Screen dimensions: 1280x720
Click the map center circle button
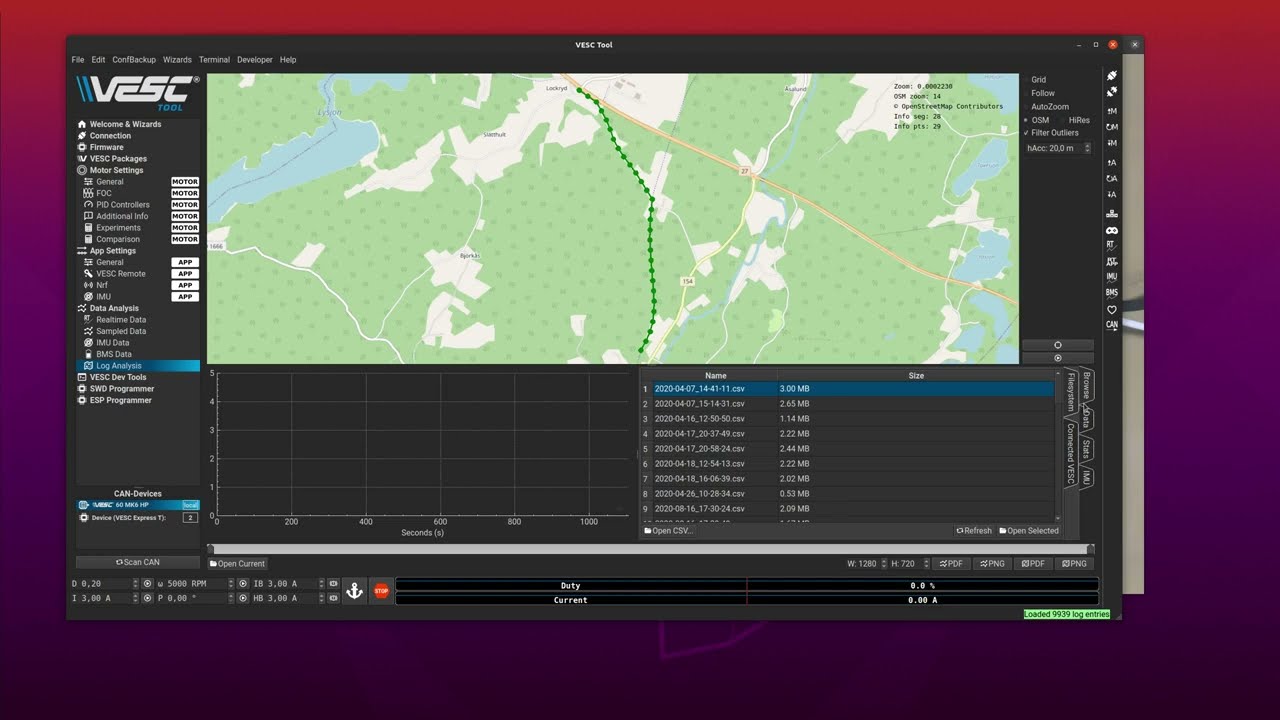(x=1057, y=345)
